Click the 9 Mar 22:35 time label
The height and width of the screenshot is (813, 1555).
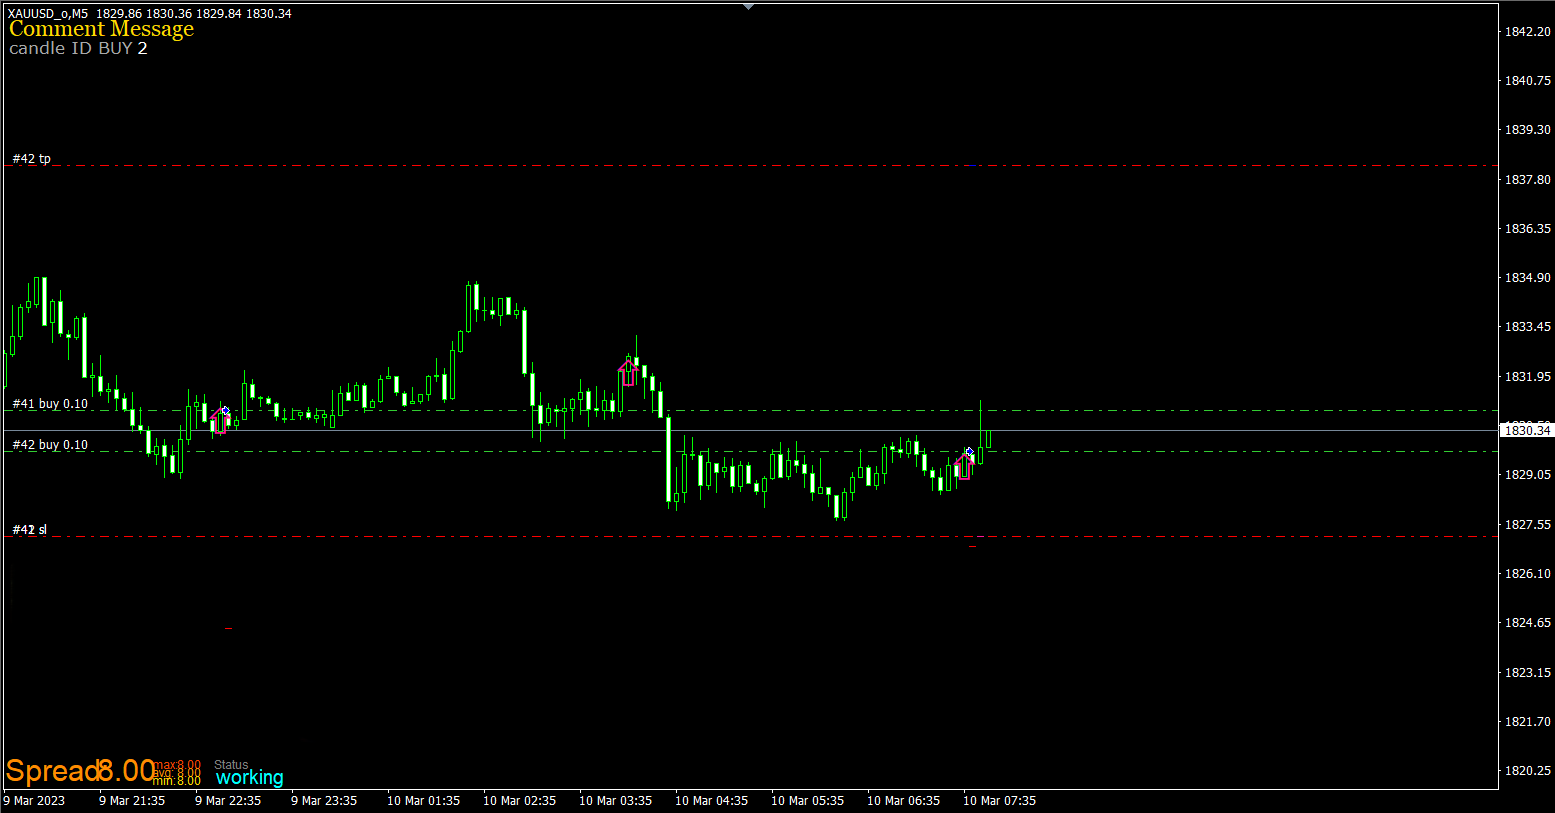228,801
